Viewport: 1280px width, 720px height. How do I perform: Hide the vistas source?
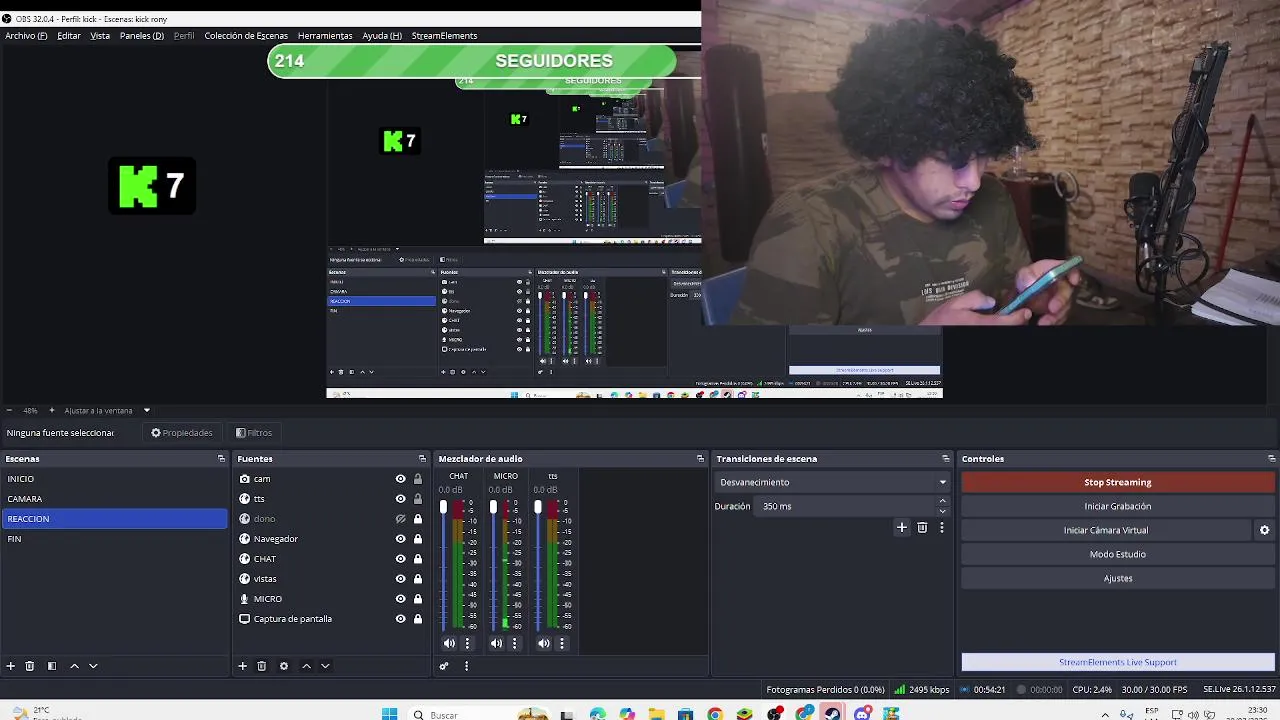pyautogui.click(x=401, y=579)
